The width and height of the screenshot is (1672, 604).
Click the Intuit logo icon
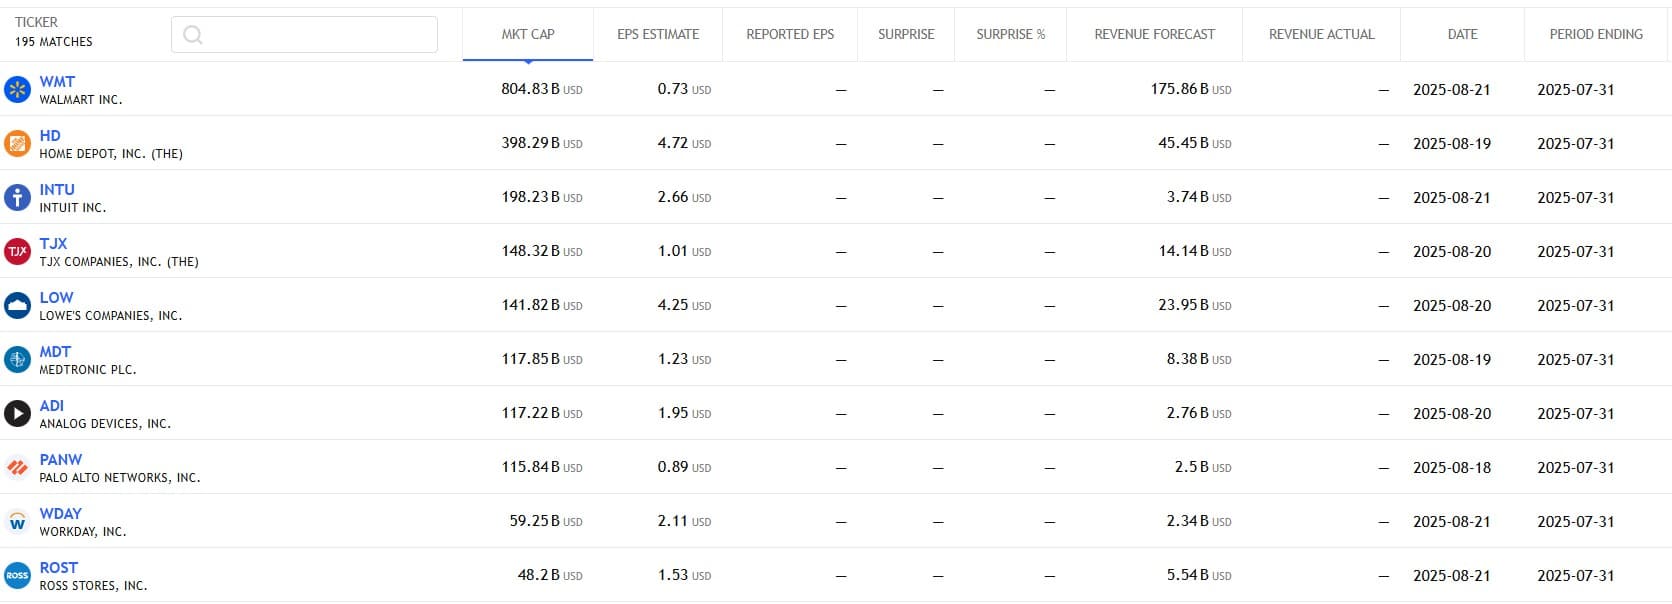(x=17, y=198)
